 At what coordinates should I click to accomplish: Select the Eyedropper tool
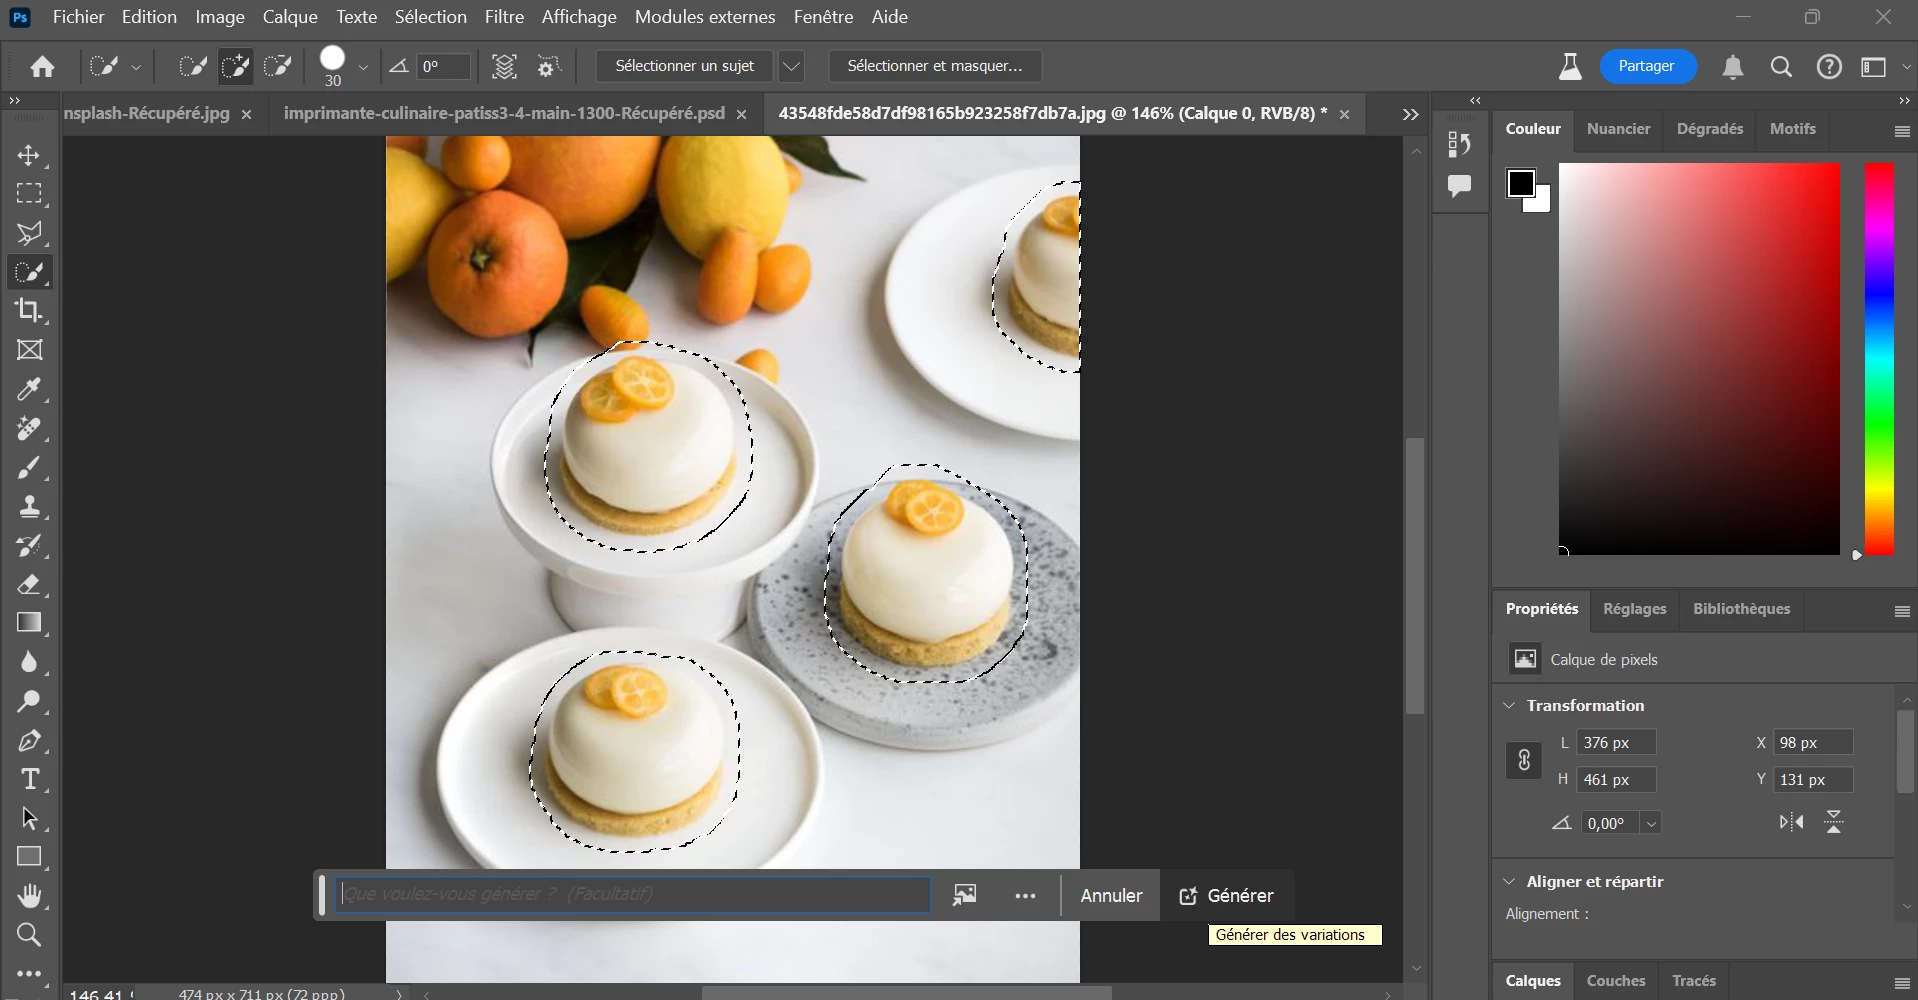pyautogui.click(x=29, y=389)
